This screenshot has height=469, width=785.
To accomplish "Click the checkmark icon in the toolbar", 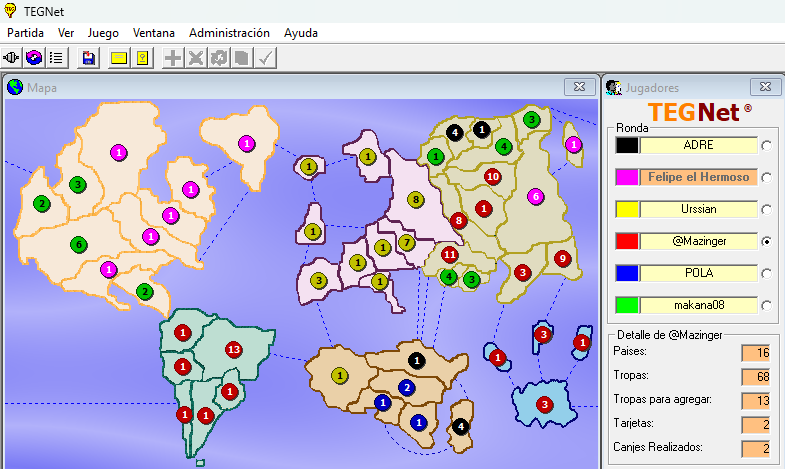I will 265,58.
